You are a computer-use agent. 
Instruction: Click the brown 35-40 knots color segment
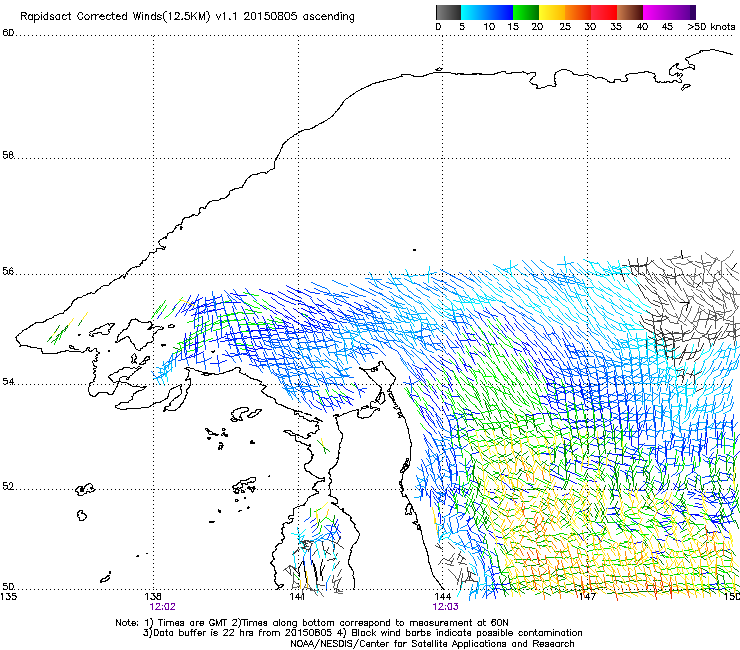[630, 12]
